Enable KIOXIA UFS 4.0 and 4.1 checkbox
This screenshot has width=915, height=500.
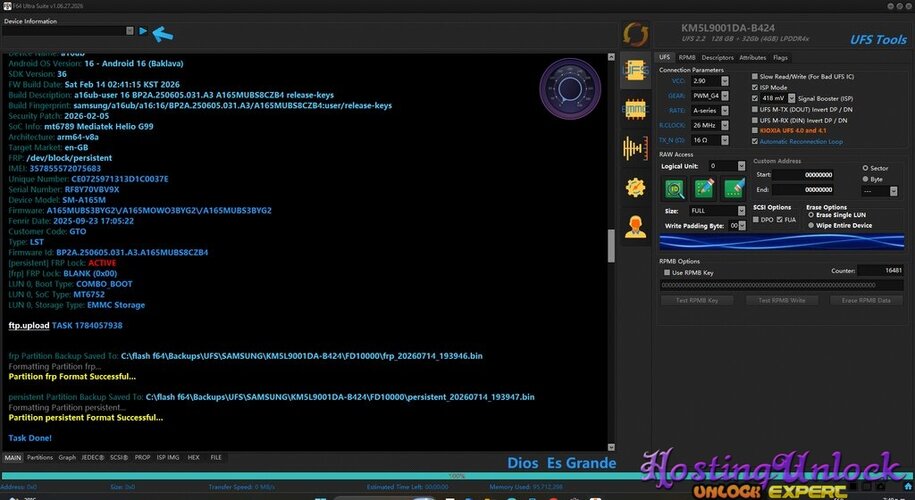[x=755, y=131]
